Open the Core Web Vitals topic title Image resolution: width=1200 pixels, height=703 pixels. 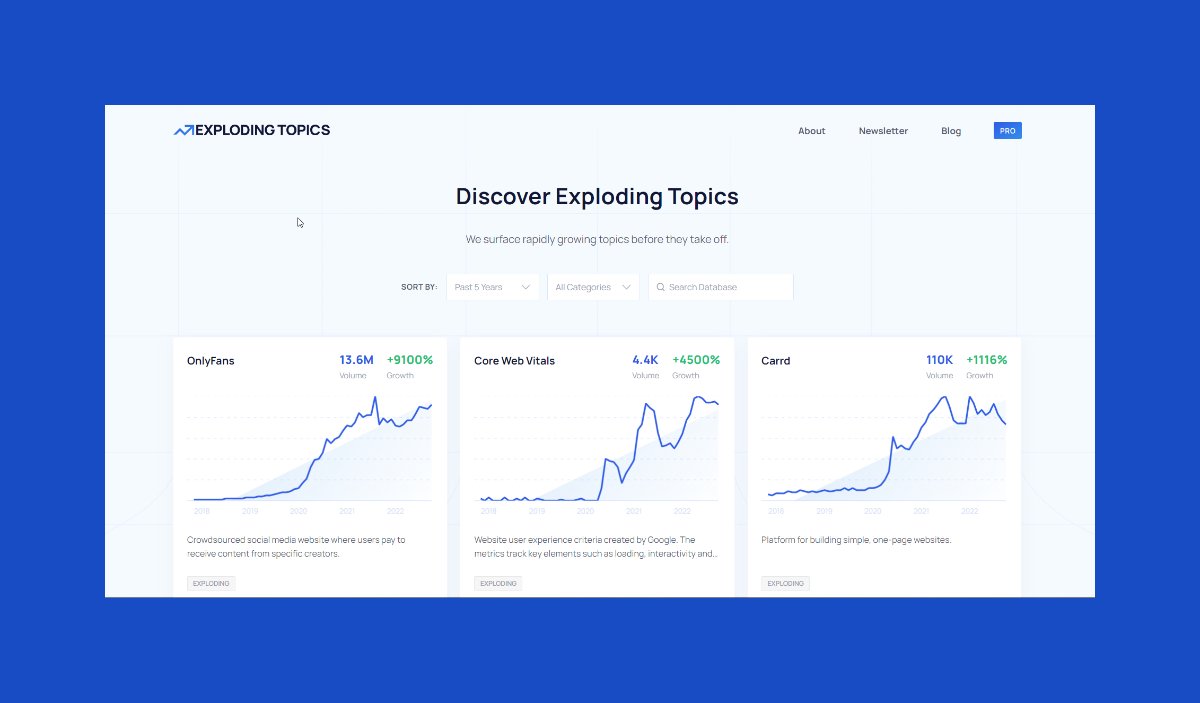pyautogui.click(x=514, y=361)
